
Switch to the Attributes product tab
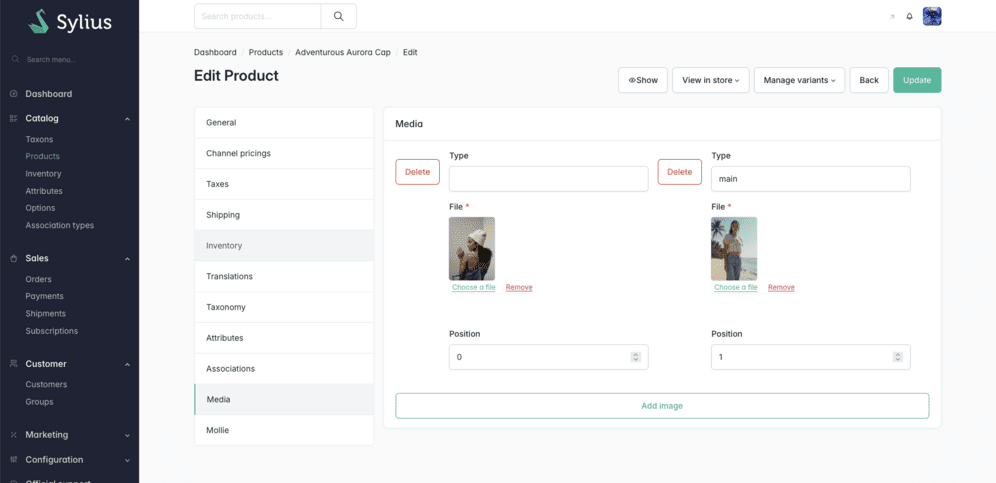284,338
